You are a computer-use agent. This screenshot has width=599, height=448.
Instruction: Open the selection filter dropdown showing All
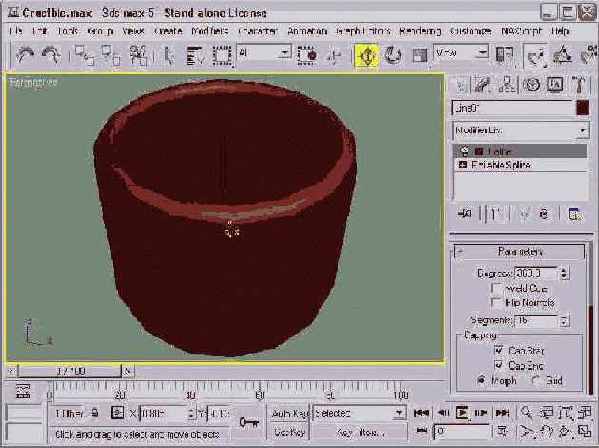(x=264, y=53)
